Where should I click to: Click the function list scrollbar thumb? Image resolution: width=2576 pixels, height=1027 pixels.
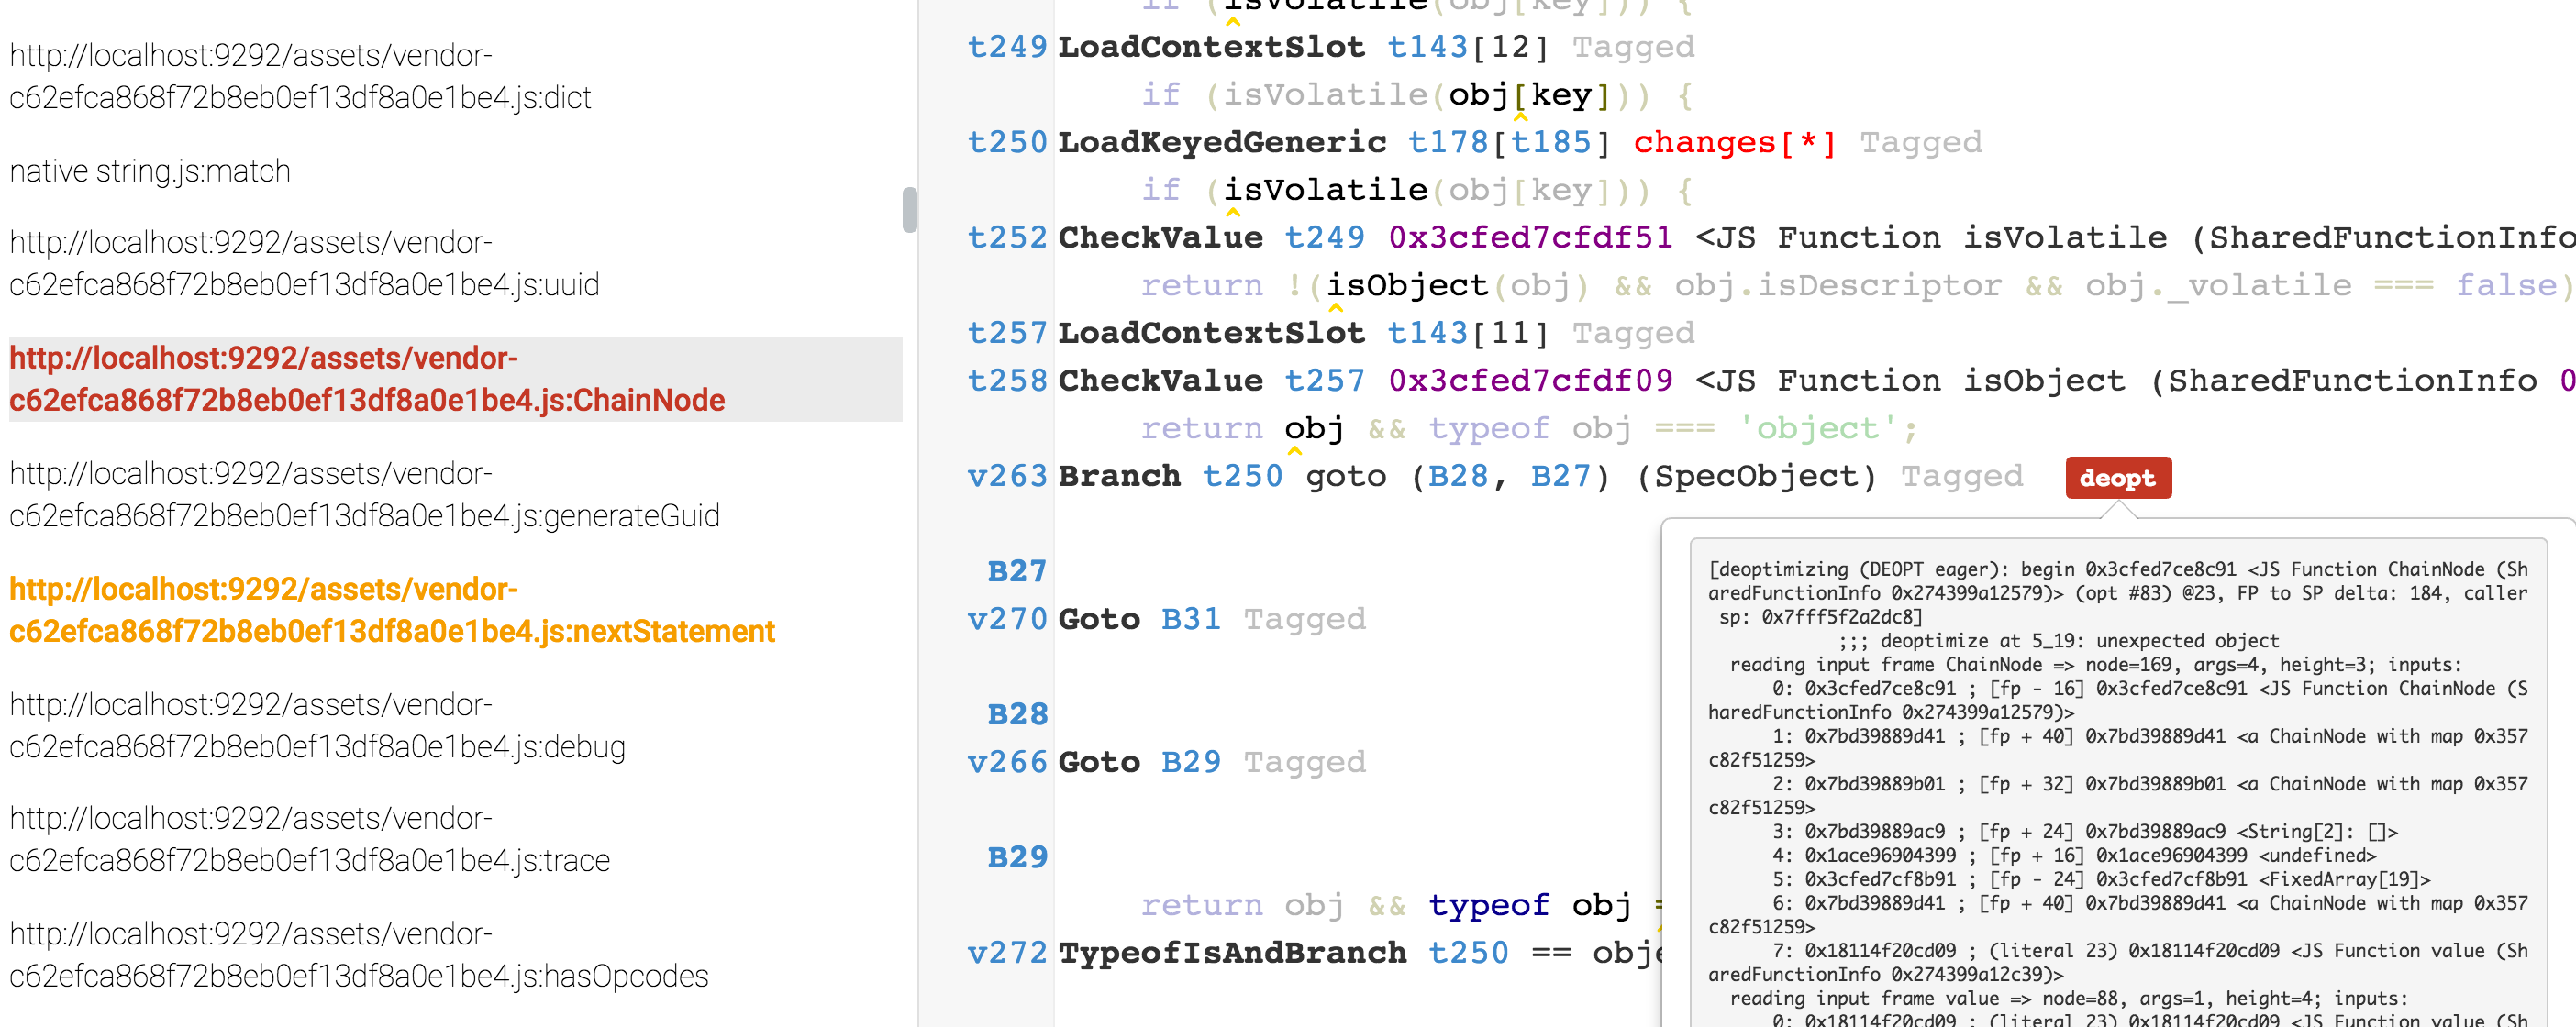(909, 210)
